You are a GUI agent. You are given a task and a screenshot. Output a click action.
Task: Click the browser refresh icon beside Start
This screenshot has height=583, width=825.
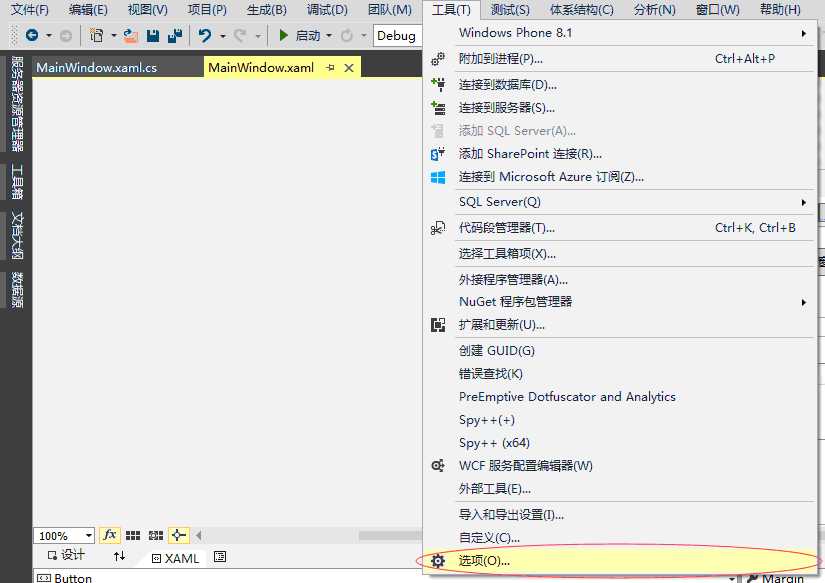[x=346, y=36]
